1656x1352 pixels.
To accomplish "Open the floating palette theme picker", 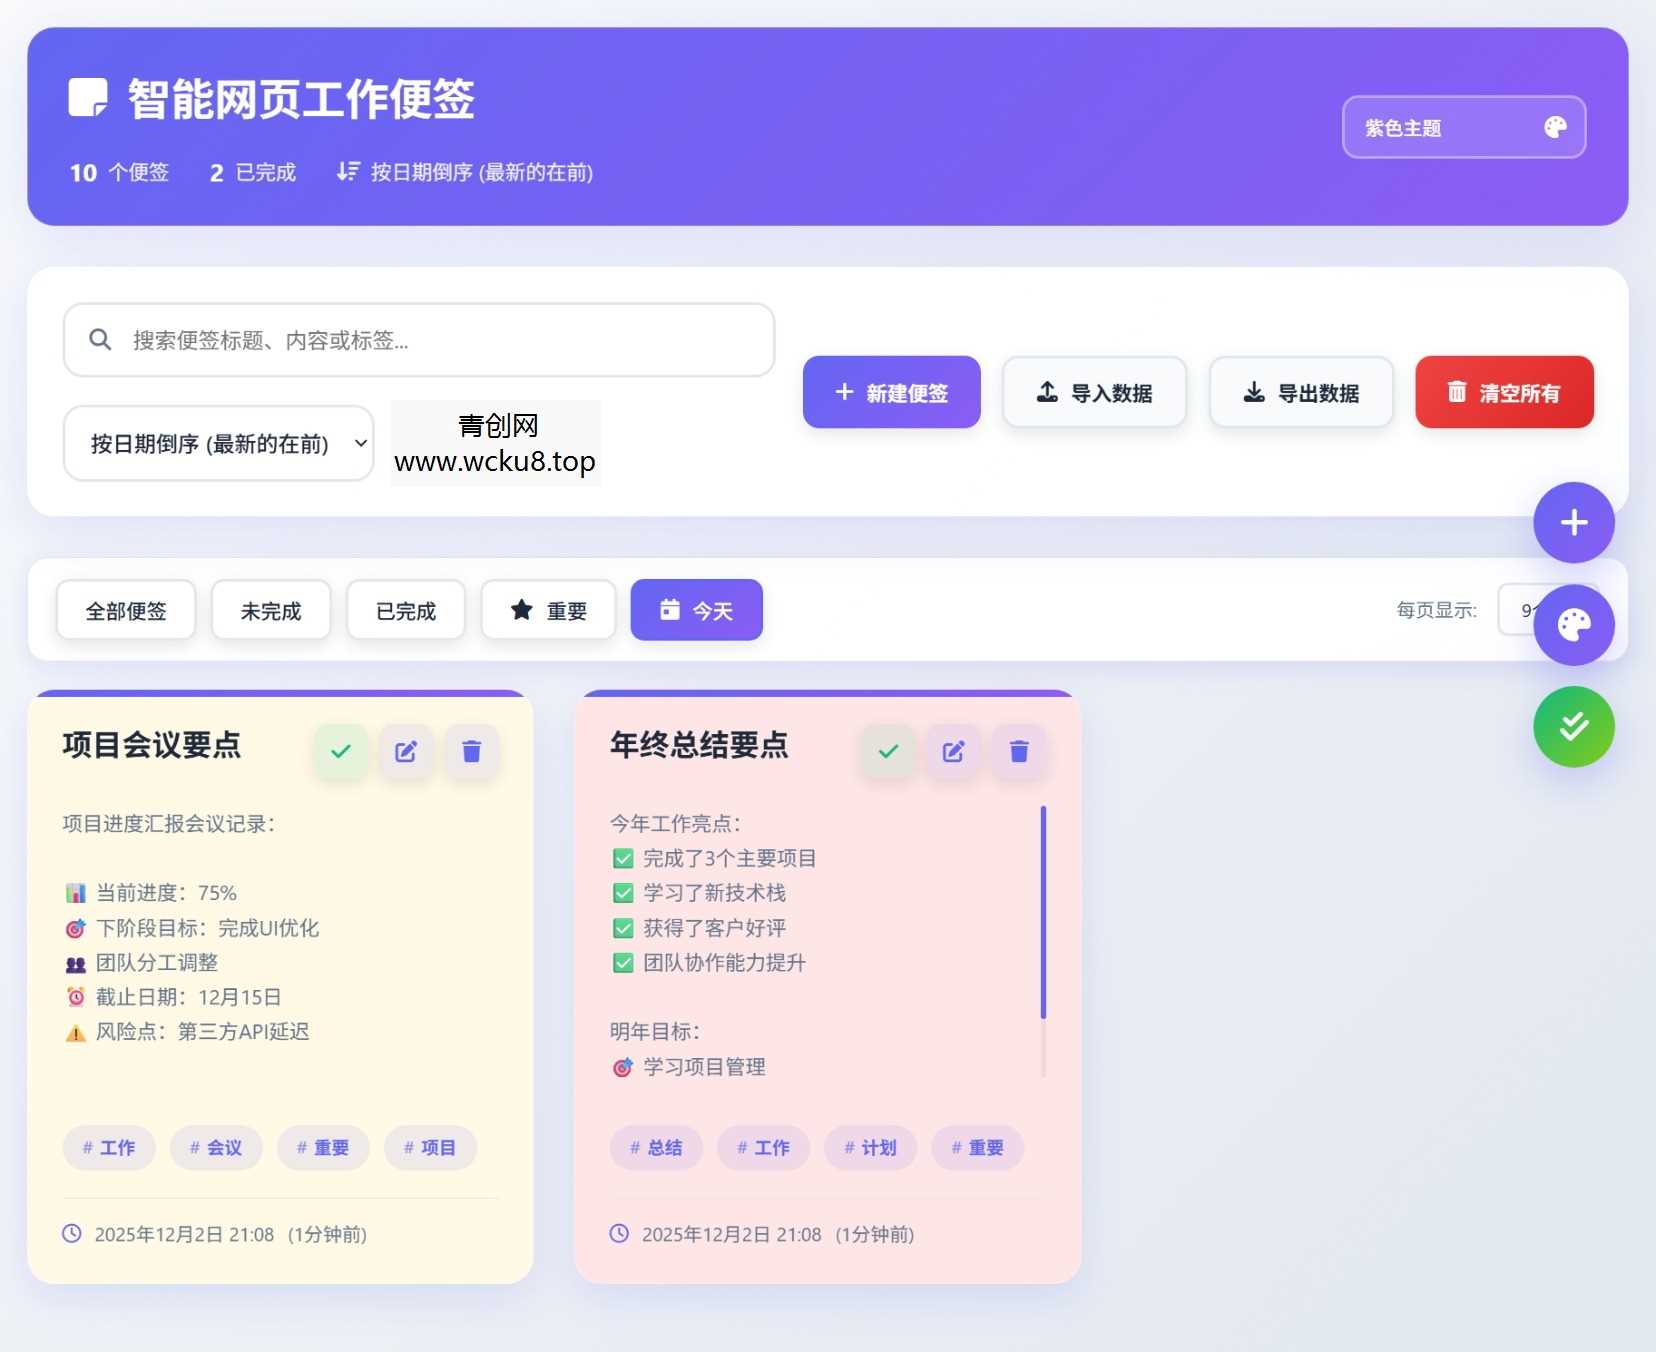I will [x=1573, y=624].
